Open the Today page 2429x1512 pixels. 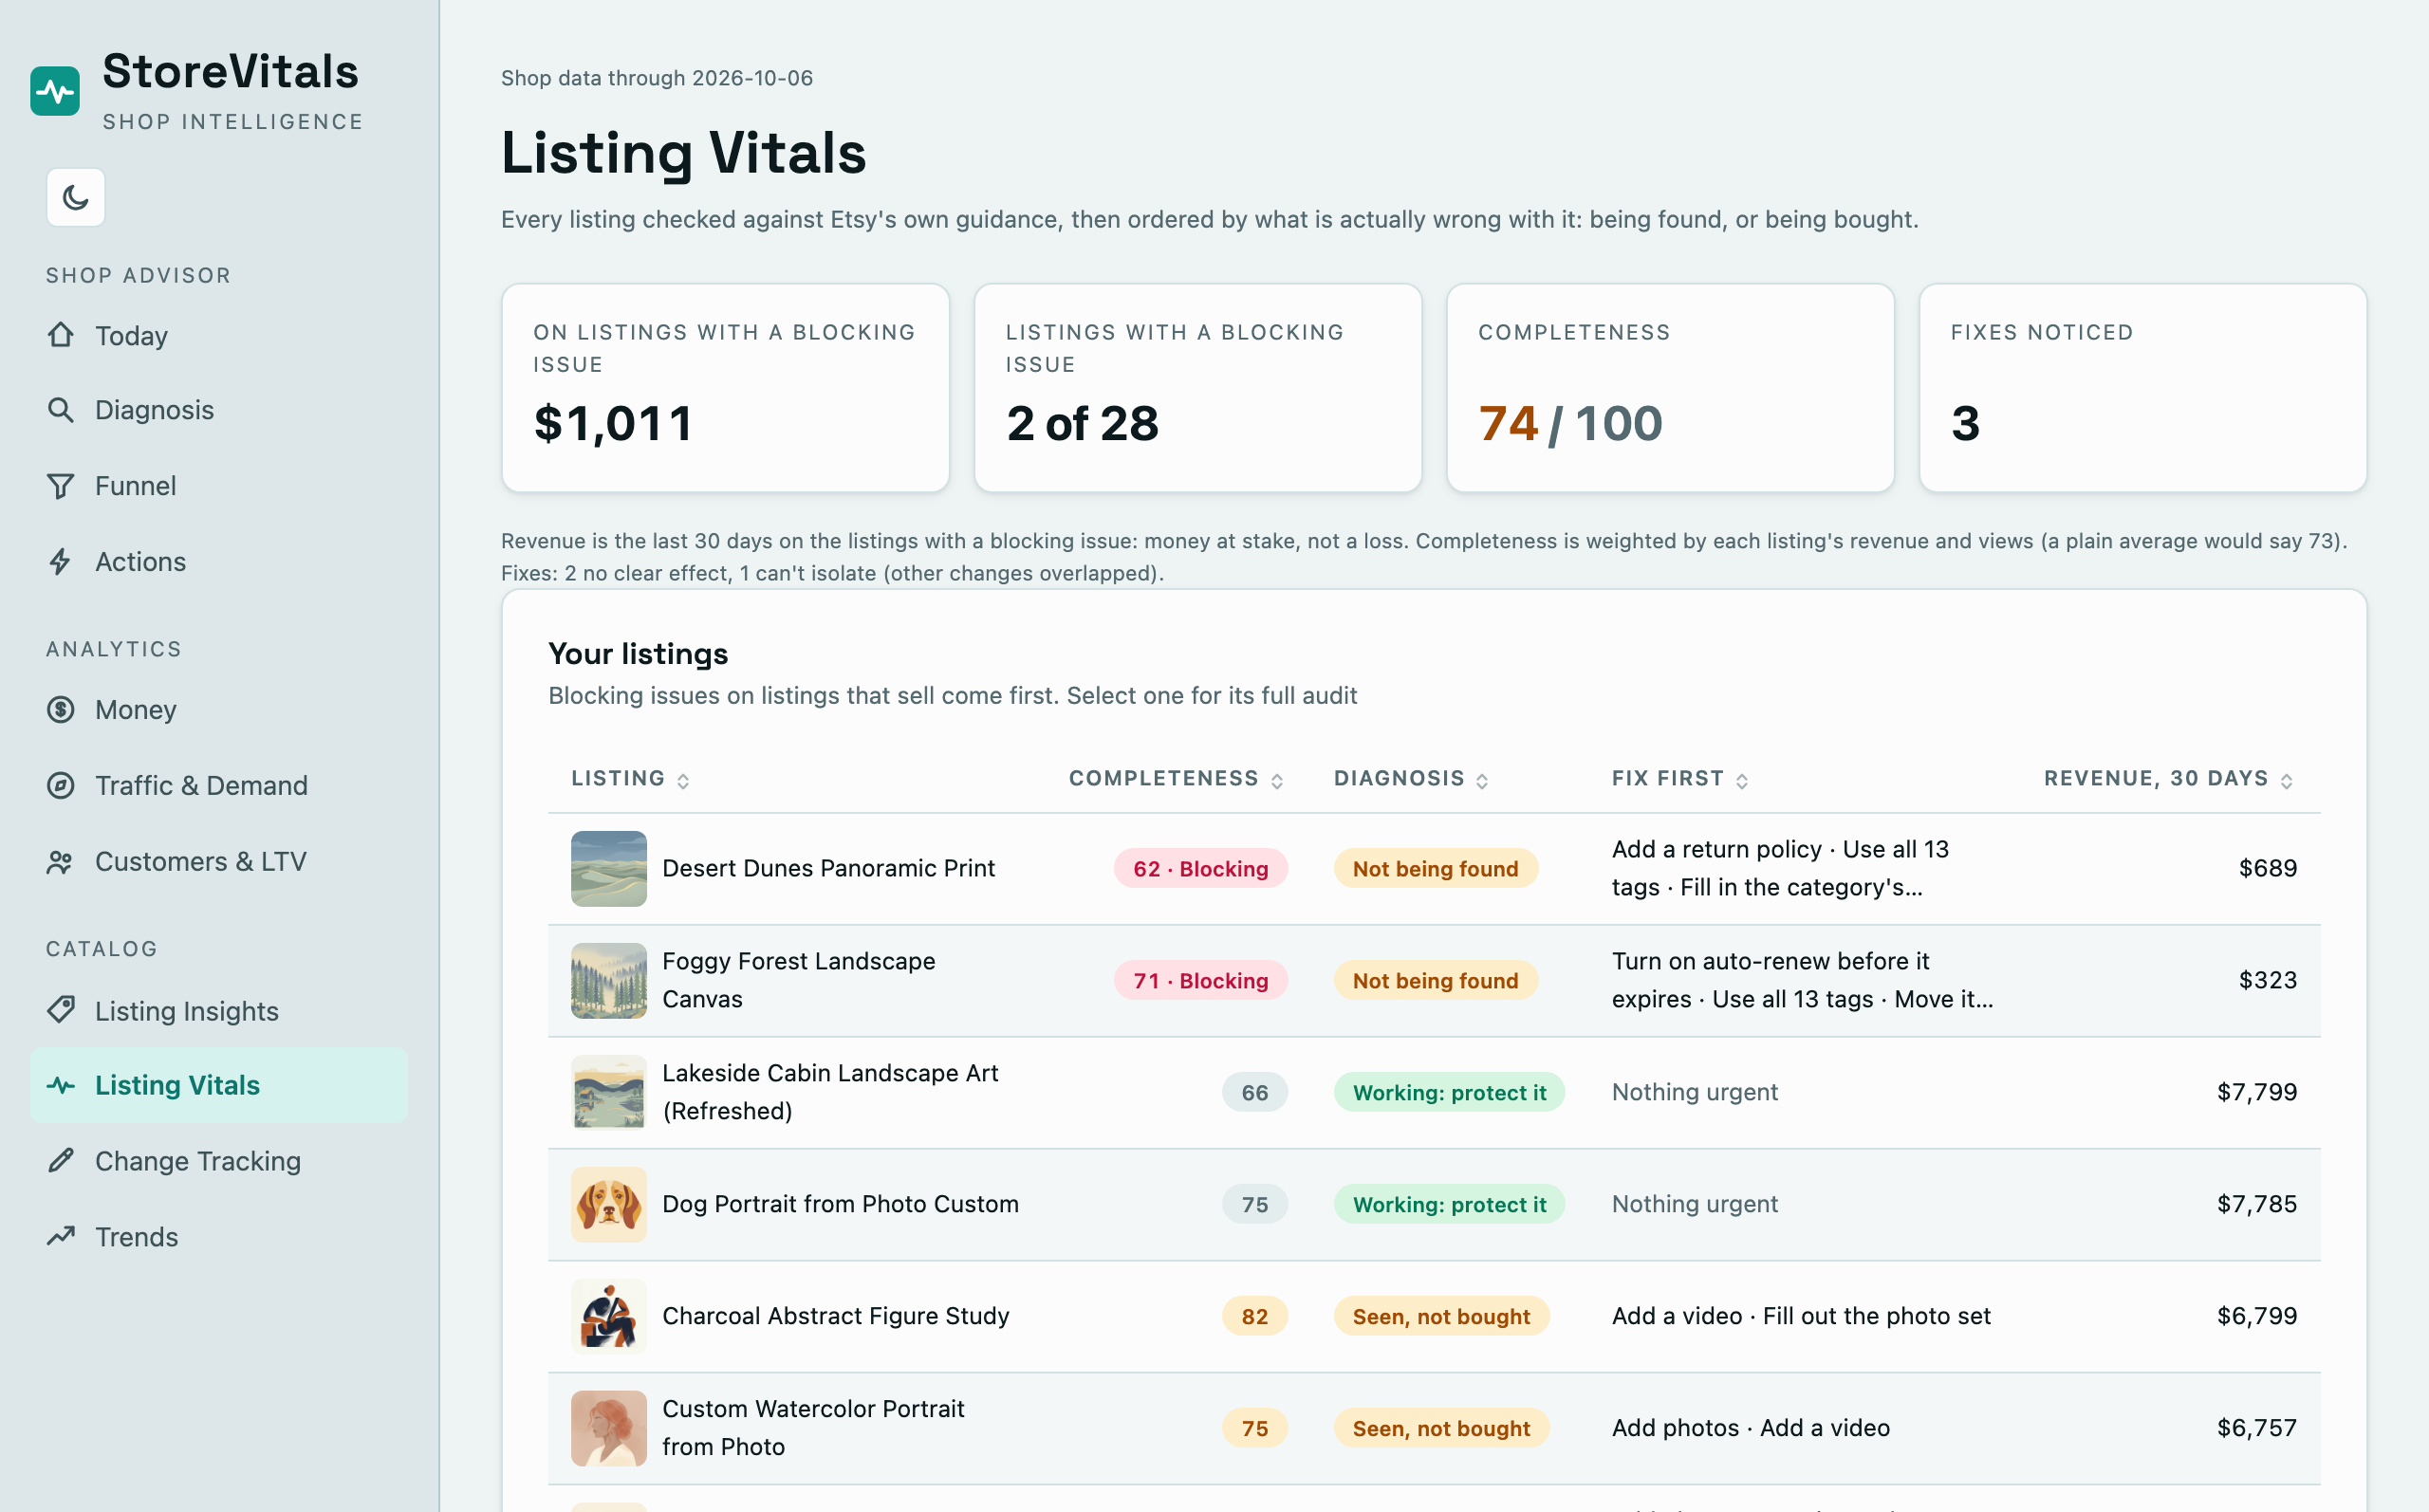pos(219,335)
